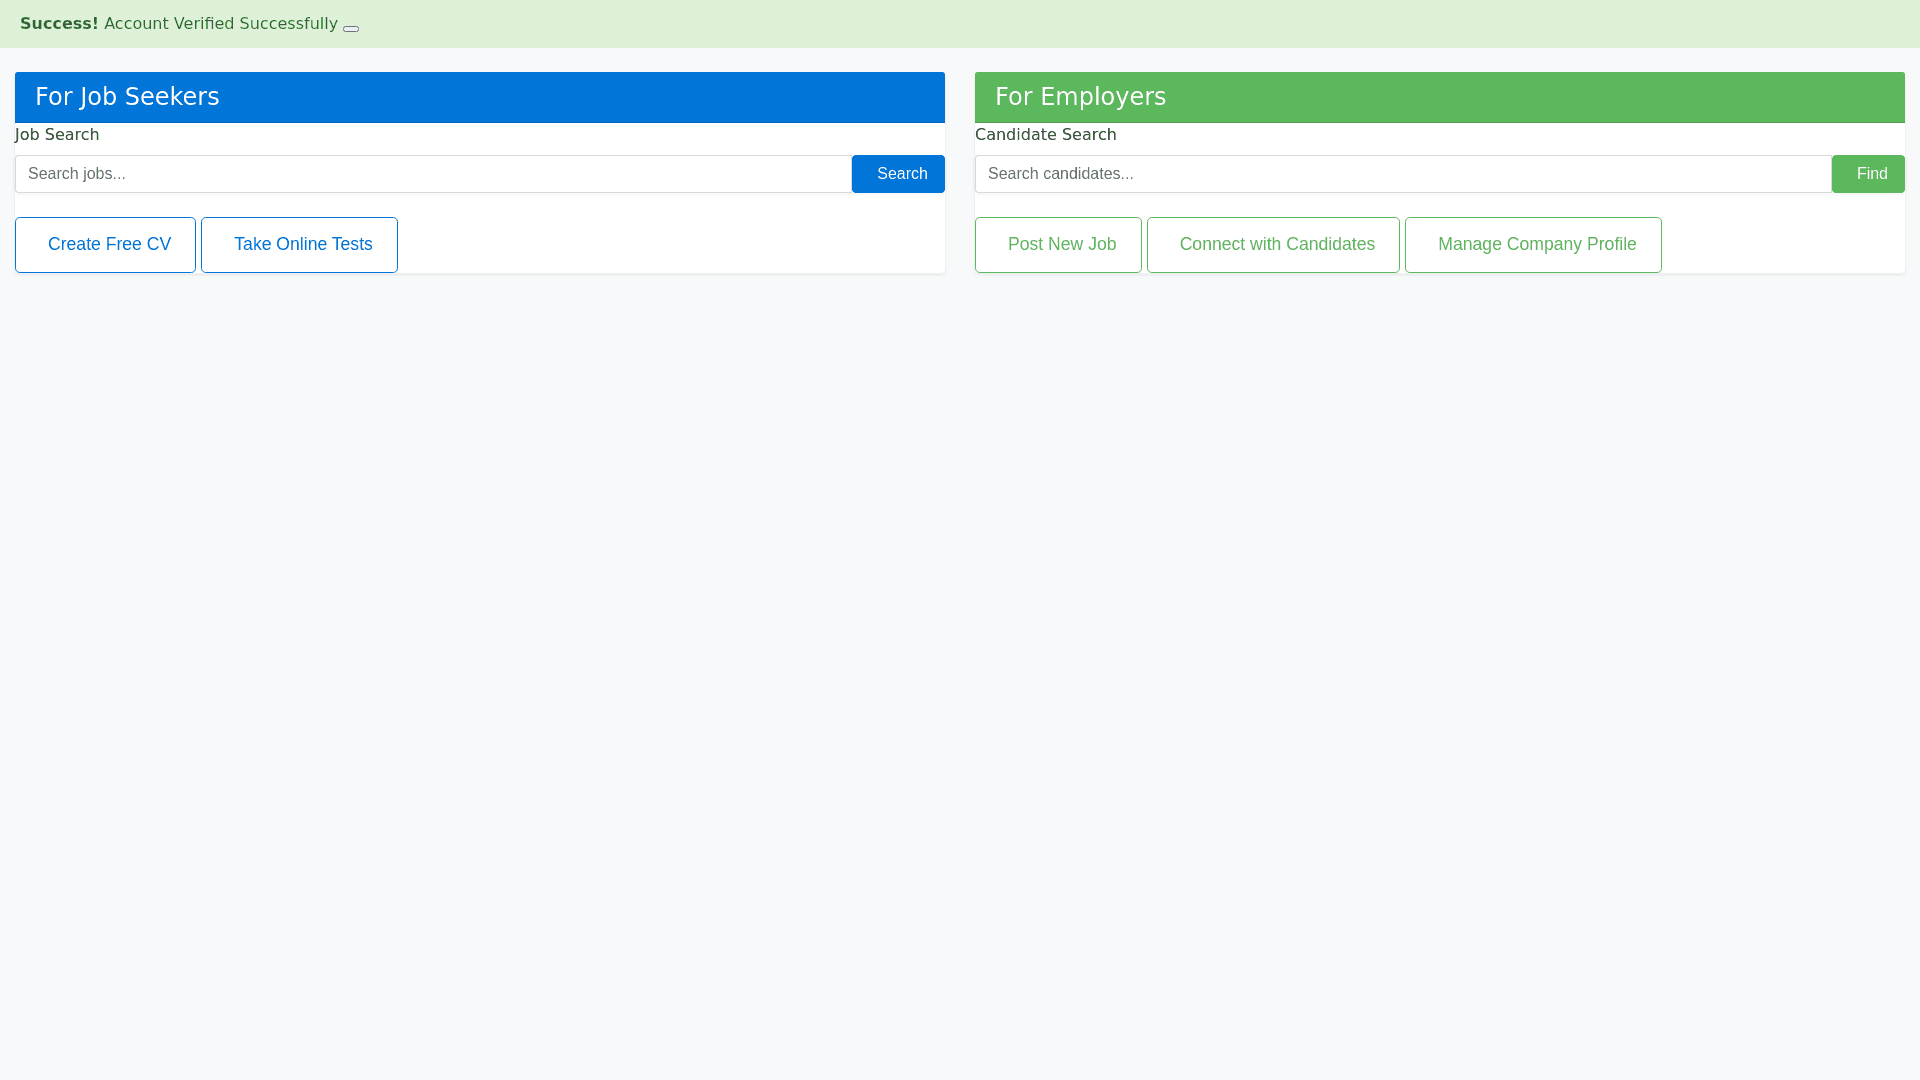
Task: Hit the green Find button
Action: (1868, 174)
